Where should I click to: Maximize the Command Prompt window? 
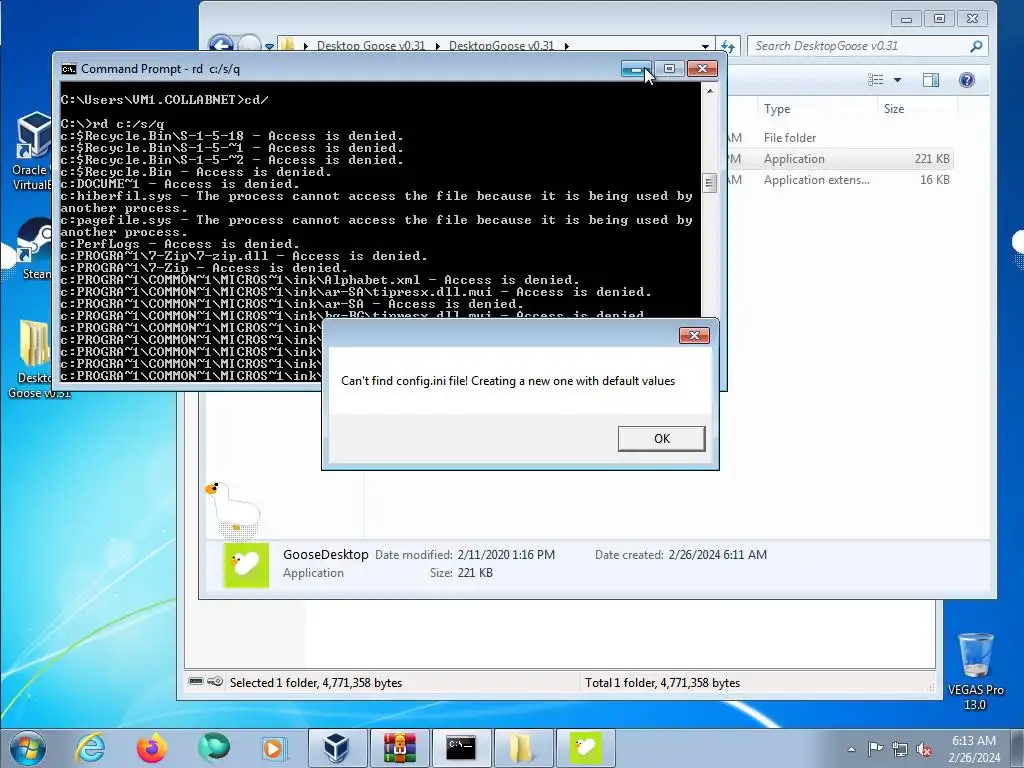669,69
